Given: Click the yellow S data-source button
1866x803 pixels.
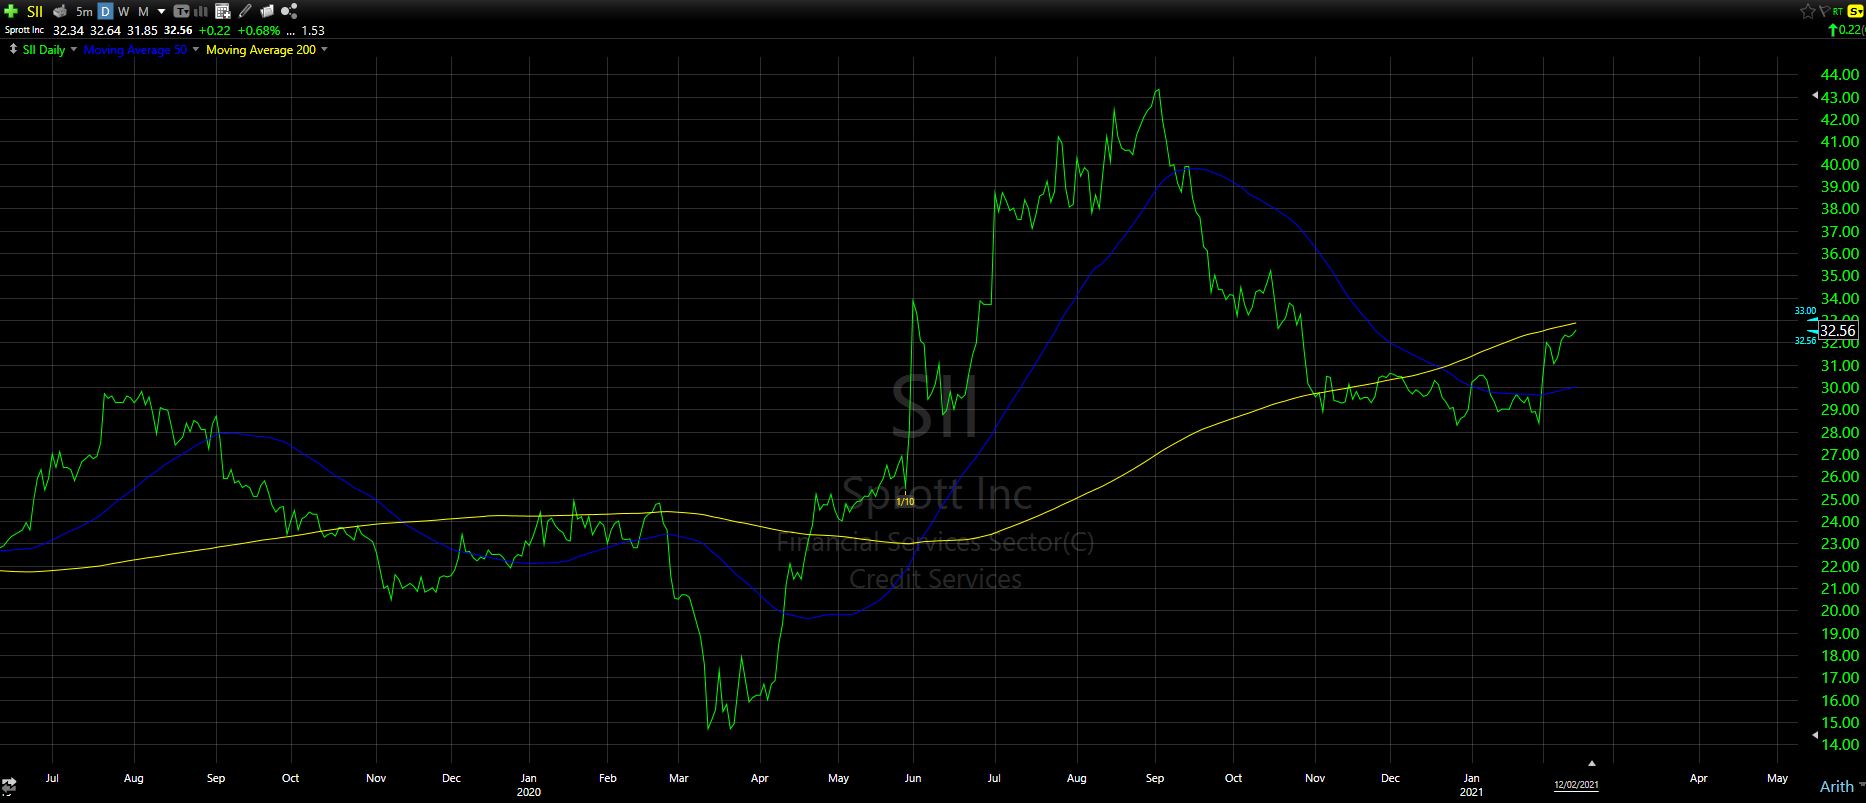Looking at the screenshot, I should pyautogui.click(x=1856, y=11).
